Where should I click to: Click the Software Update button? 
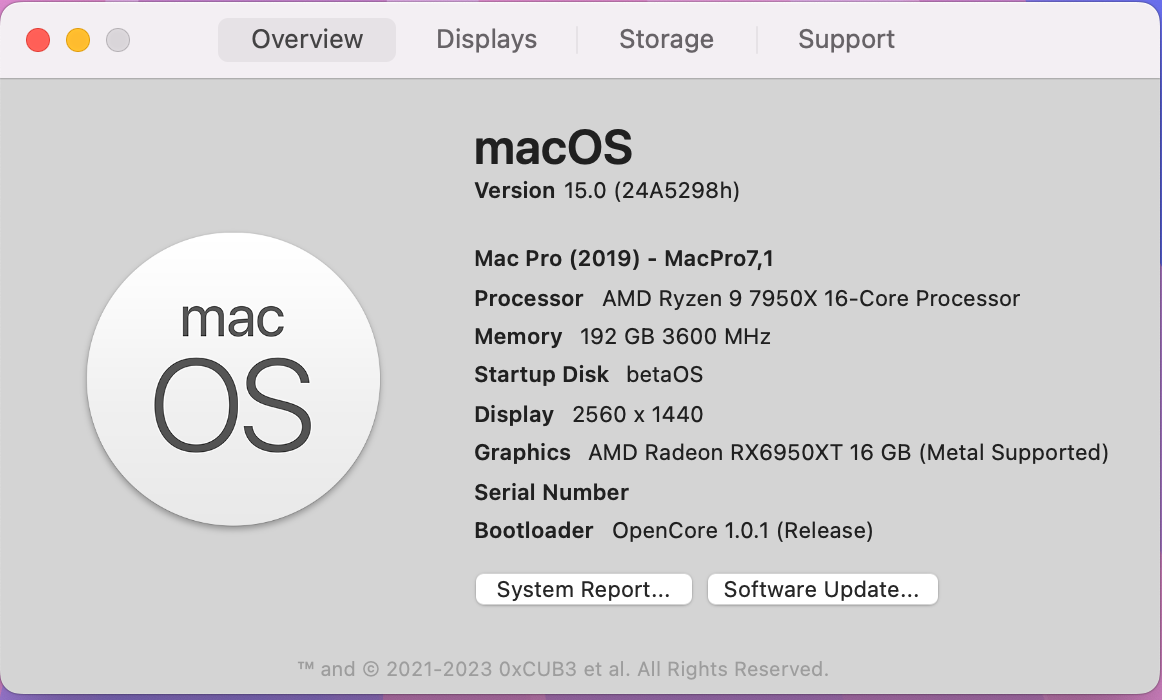(x=821, y=590)
